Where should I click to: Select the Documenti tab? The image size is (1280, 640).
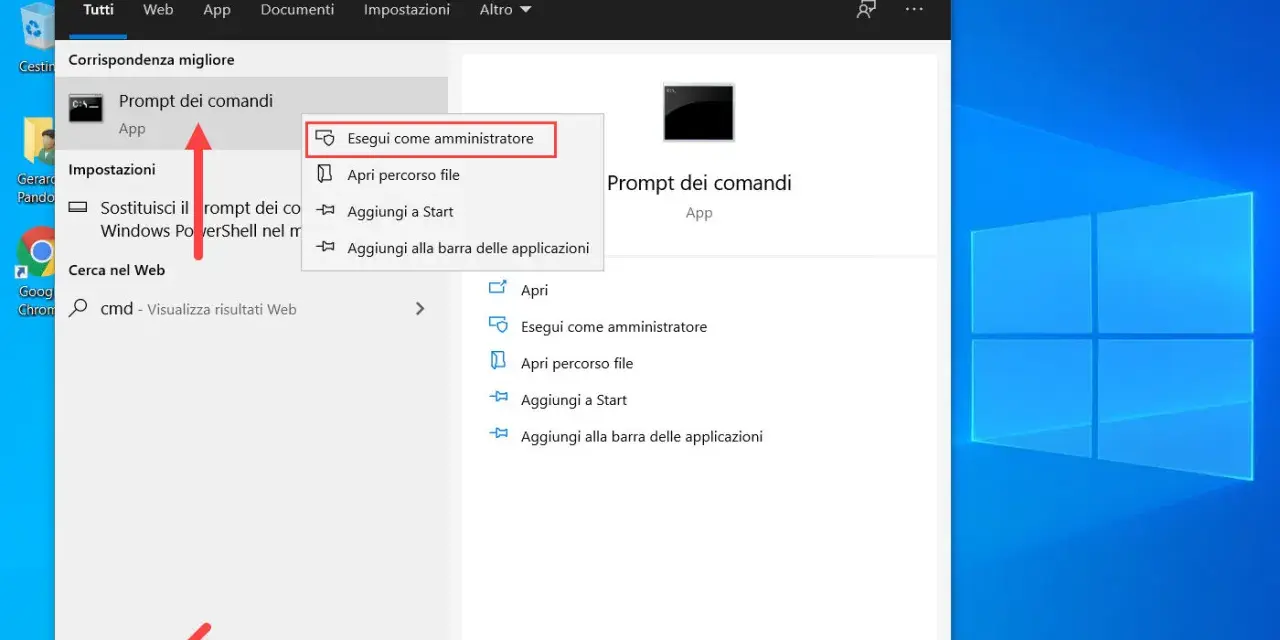coord(297,10)
